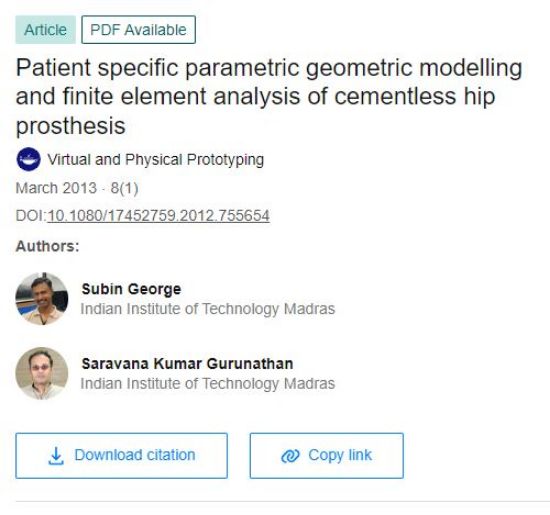Click the chain link icon in Copy link

pyautogui.click(x=290, y=456)
